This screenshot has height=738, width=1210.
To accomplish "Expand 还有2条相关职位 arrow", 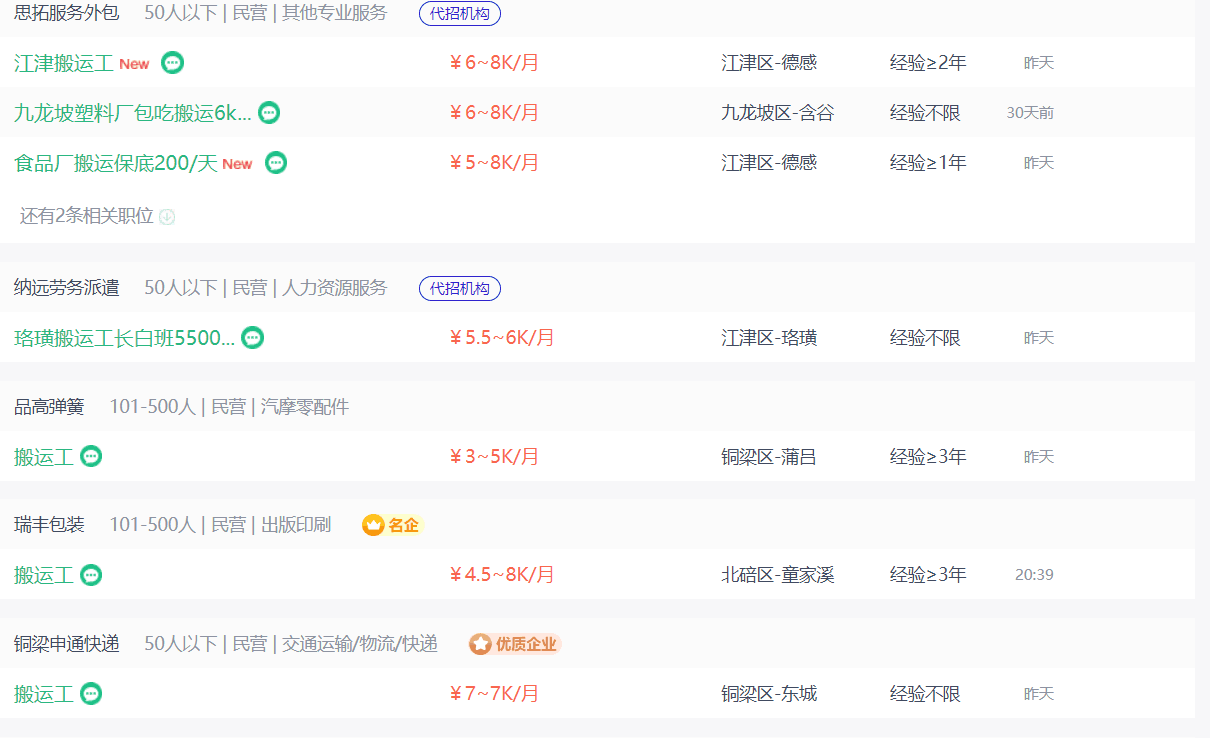I will tap(167, 217).
